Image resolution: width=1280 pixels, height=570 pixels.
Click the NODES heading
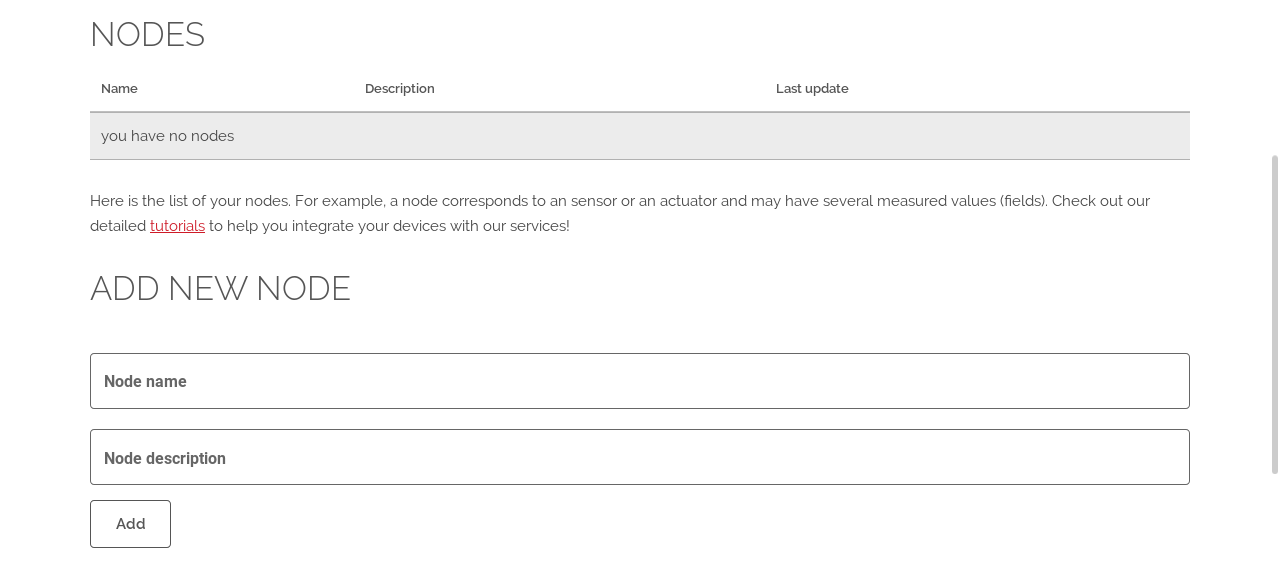pyautogui.click(x=147, y=35)
